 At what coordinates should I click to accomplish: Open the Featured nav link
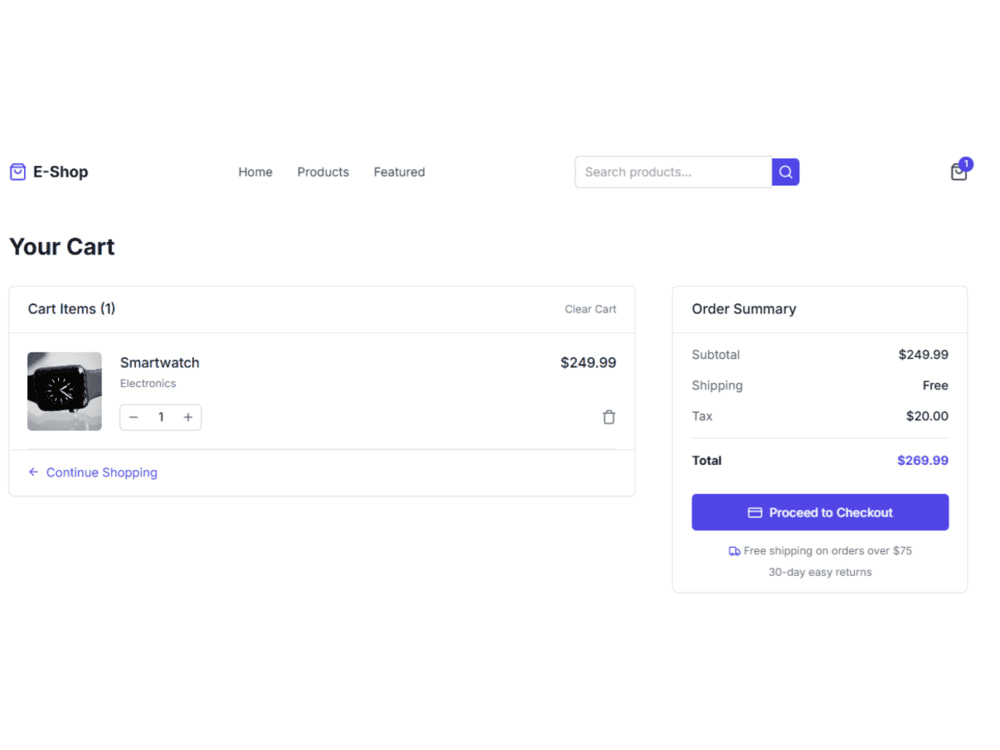click(399, 172)
